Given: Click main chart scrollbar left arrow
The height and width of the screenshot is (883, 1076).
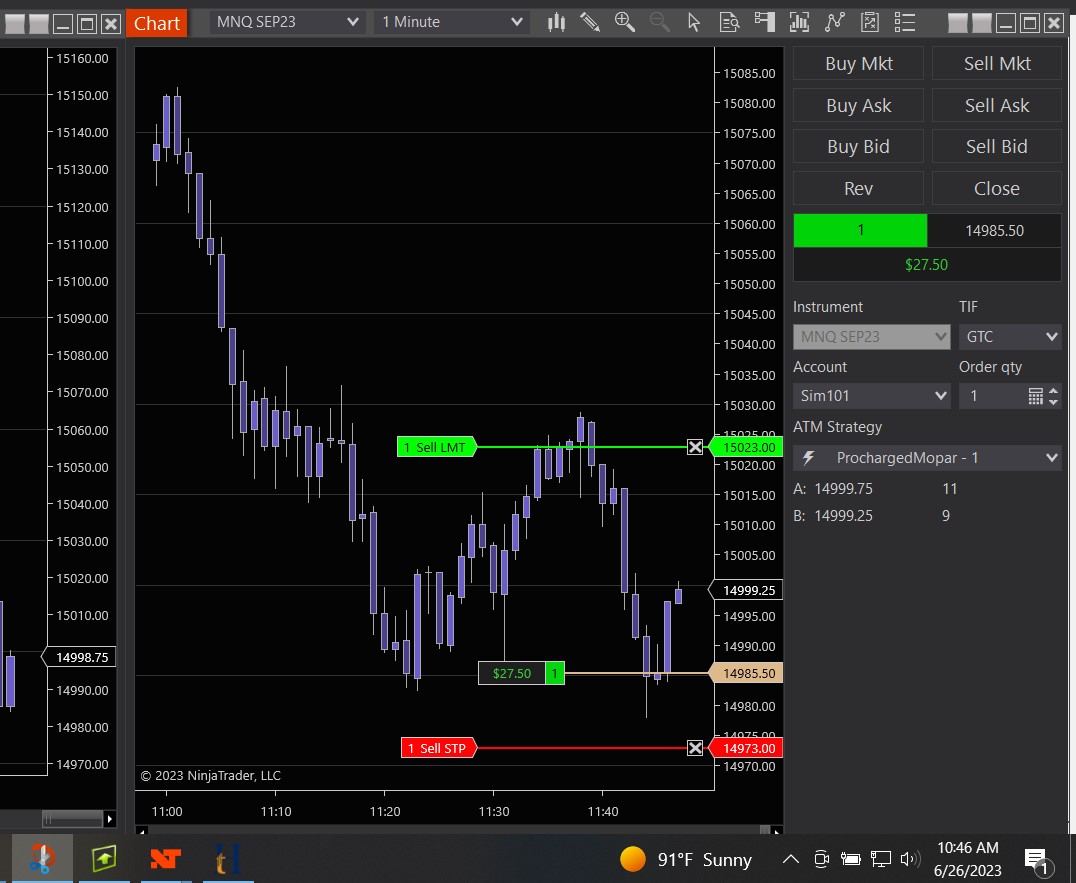Looking at the screenshot, I should click(142, 832).
